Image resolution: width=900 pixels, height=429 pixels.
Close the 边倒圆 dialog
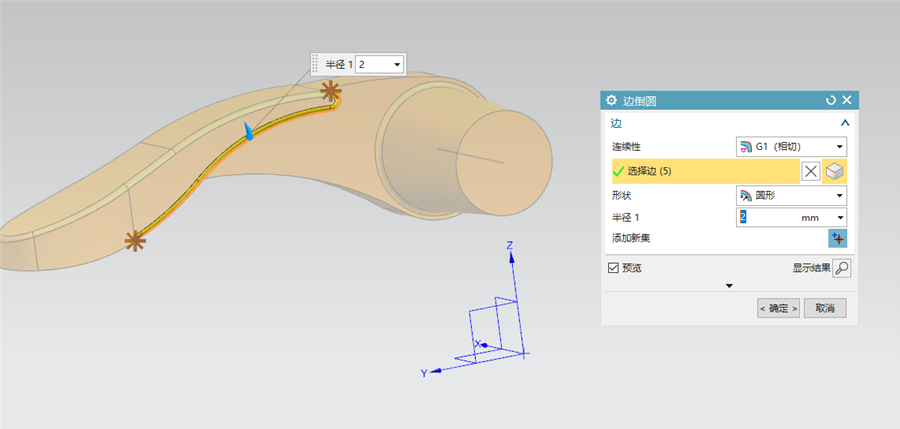[847, 101]
